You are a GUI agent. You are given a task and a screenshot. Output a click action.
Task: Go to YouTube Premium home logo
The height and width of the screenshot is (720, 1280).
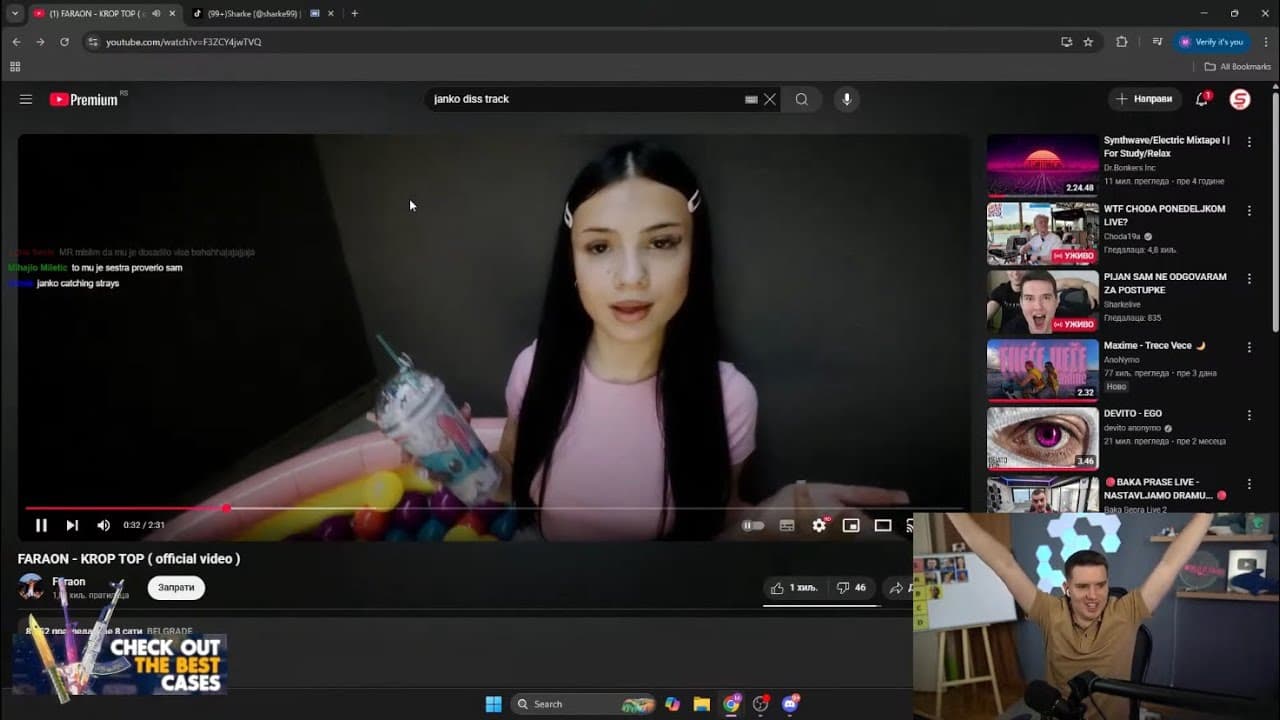84,99
